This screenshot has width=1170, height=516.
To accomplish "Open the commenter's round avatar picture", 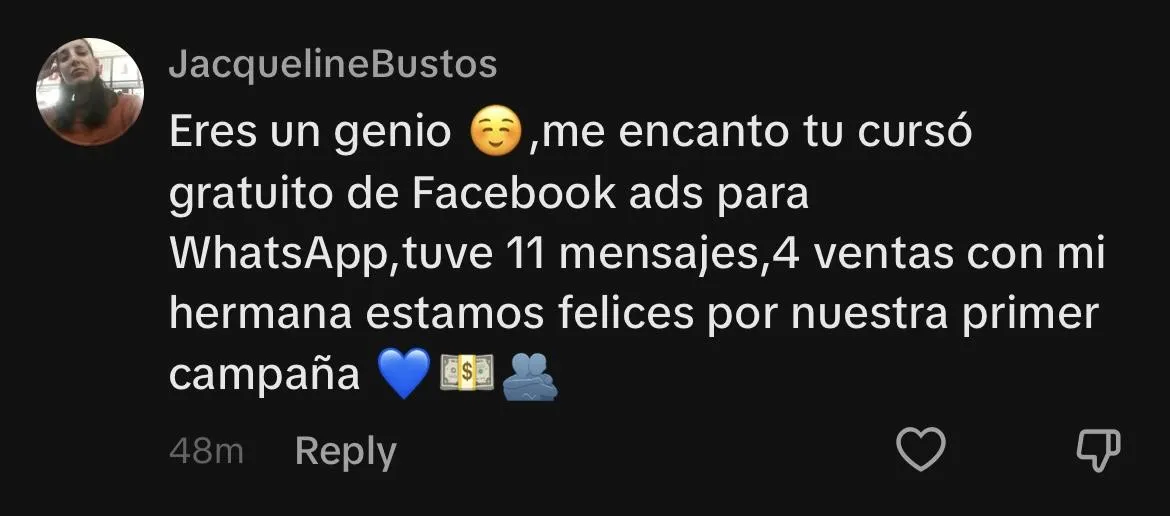I will 90,92.
